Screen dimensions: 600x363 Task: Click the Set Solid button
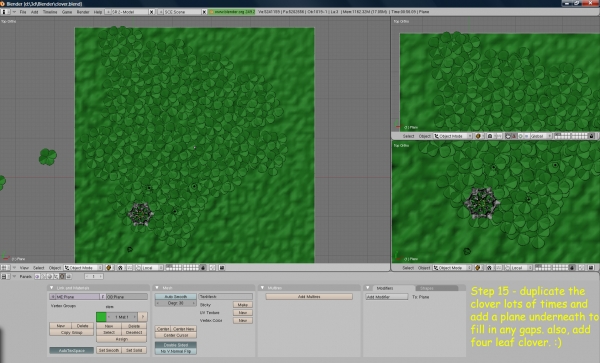point(134,350)
